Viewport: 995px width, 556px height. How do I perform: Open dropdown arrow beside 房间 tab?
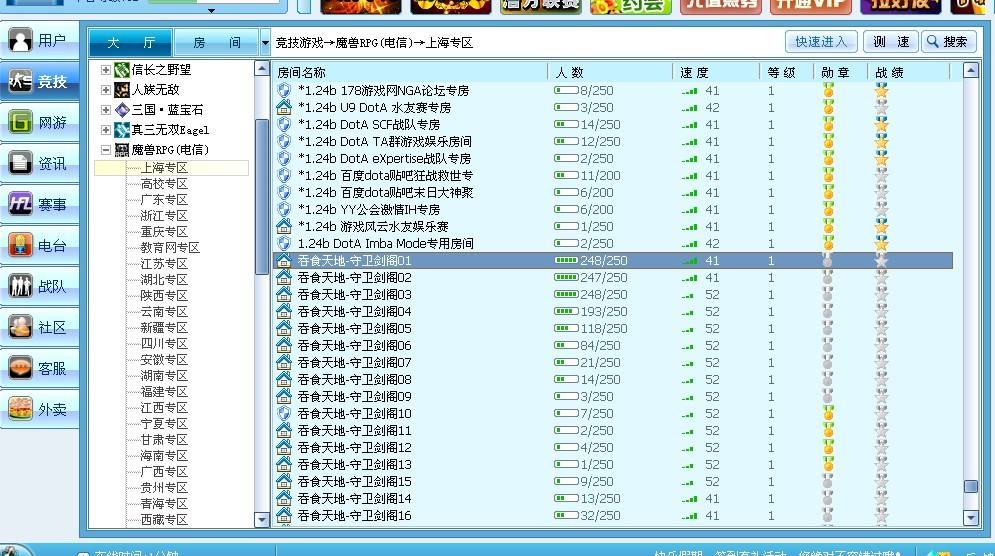click(265, 43)
